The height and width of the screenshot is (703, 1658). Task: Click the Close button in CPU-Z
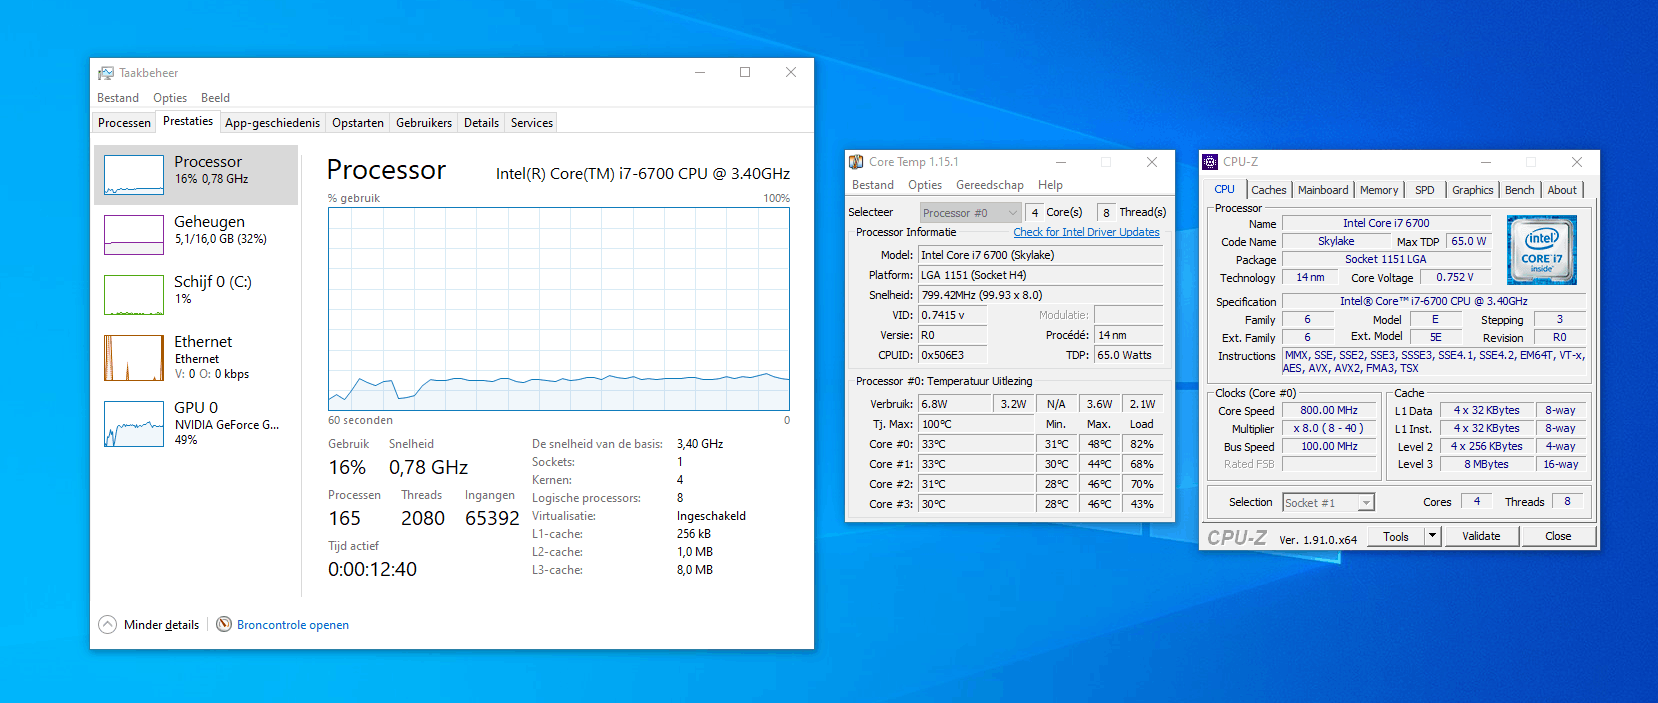1558,537
